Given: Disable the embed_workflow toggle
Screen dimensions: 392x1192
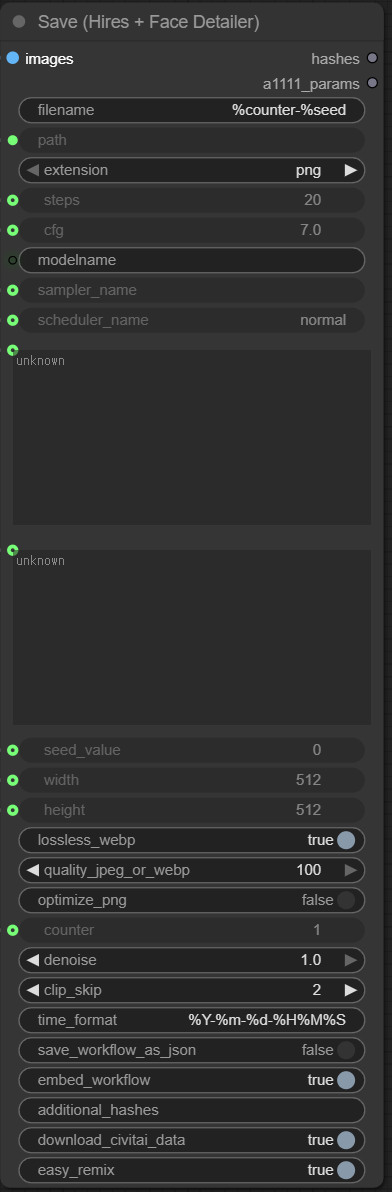Looking at the screenshot, I should 346,1080.
